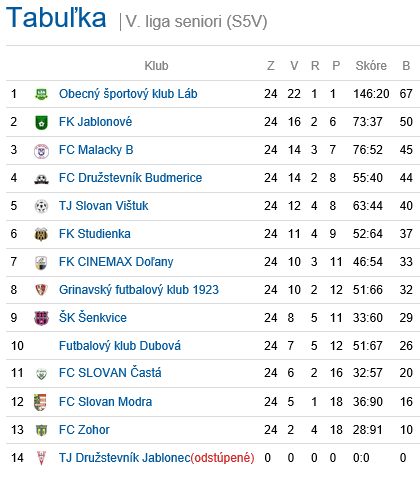The height and width of the screenshot is (479, 420).
Task: Click the Skóre column header
Action: 371,66
